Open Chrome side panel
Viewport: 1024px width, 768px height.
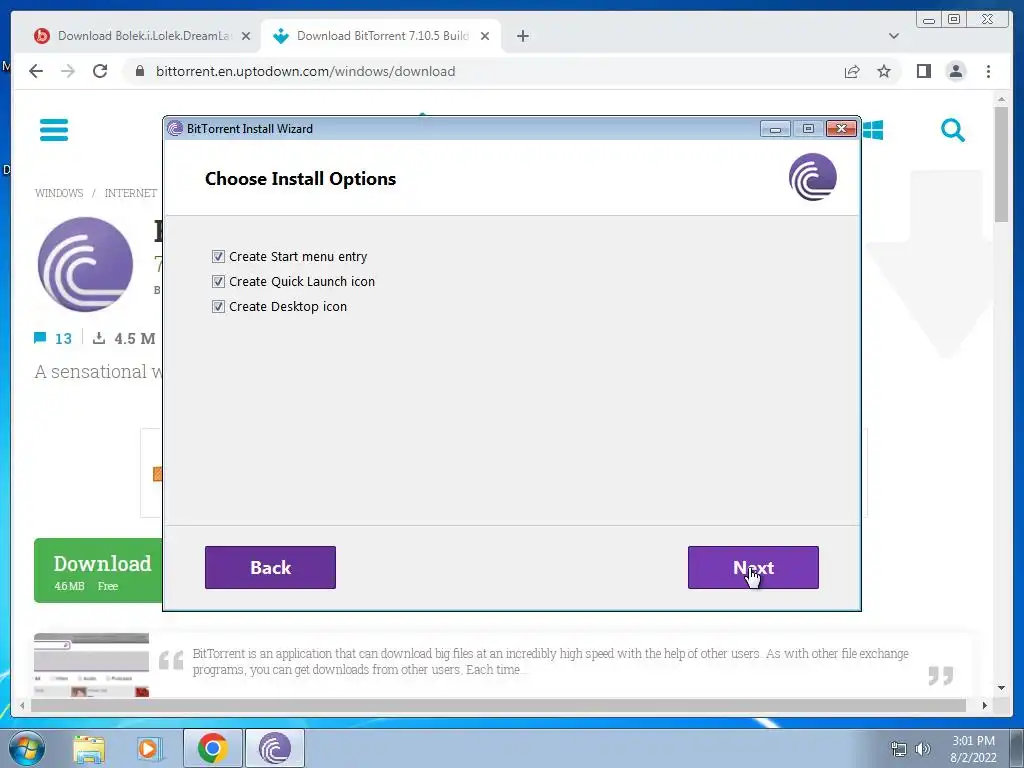click(923, 71)
